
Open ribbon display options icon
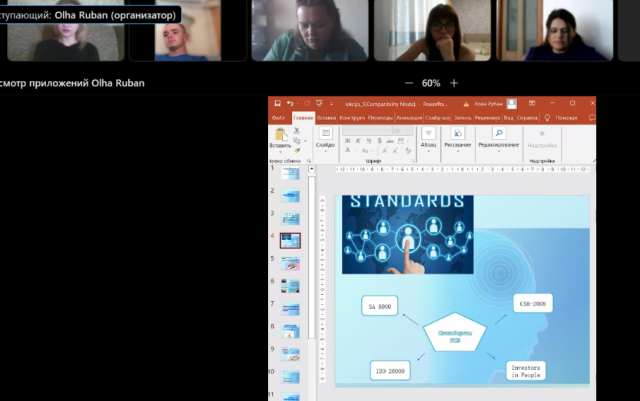click(532, 103)
